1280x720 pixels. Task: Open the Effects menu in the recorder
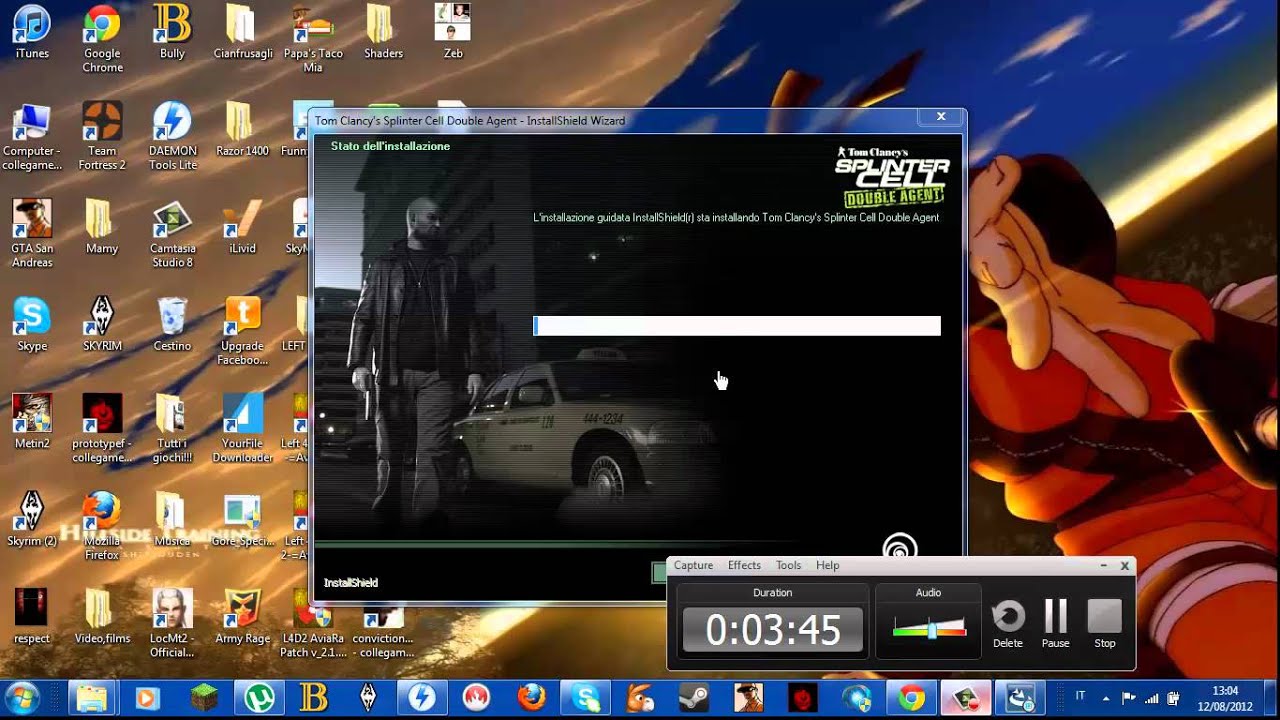[744, 565]
